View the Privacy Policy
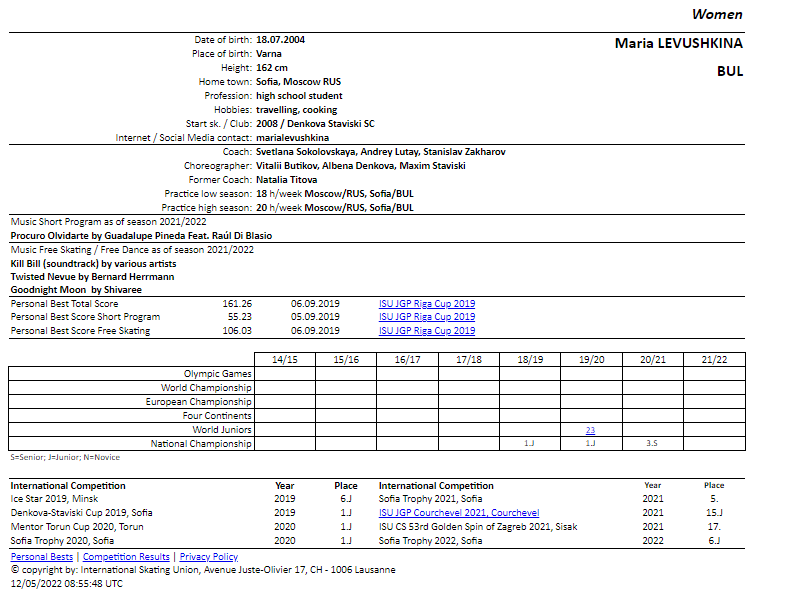807x603 pixels. click(209, 557)
